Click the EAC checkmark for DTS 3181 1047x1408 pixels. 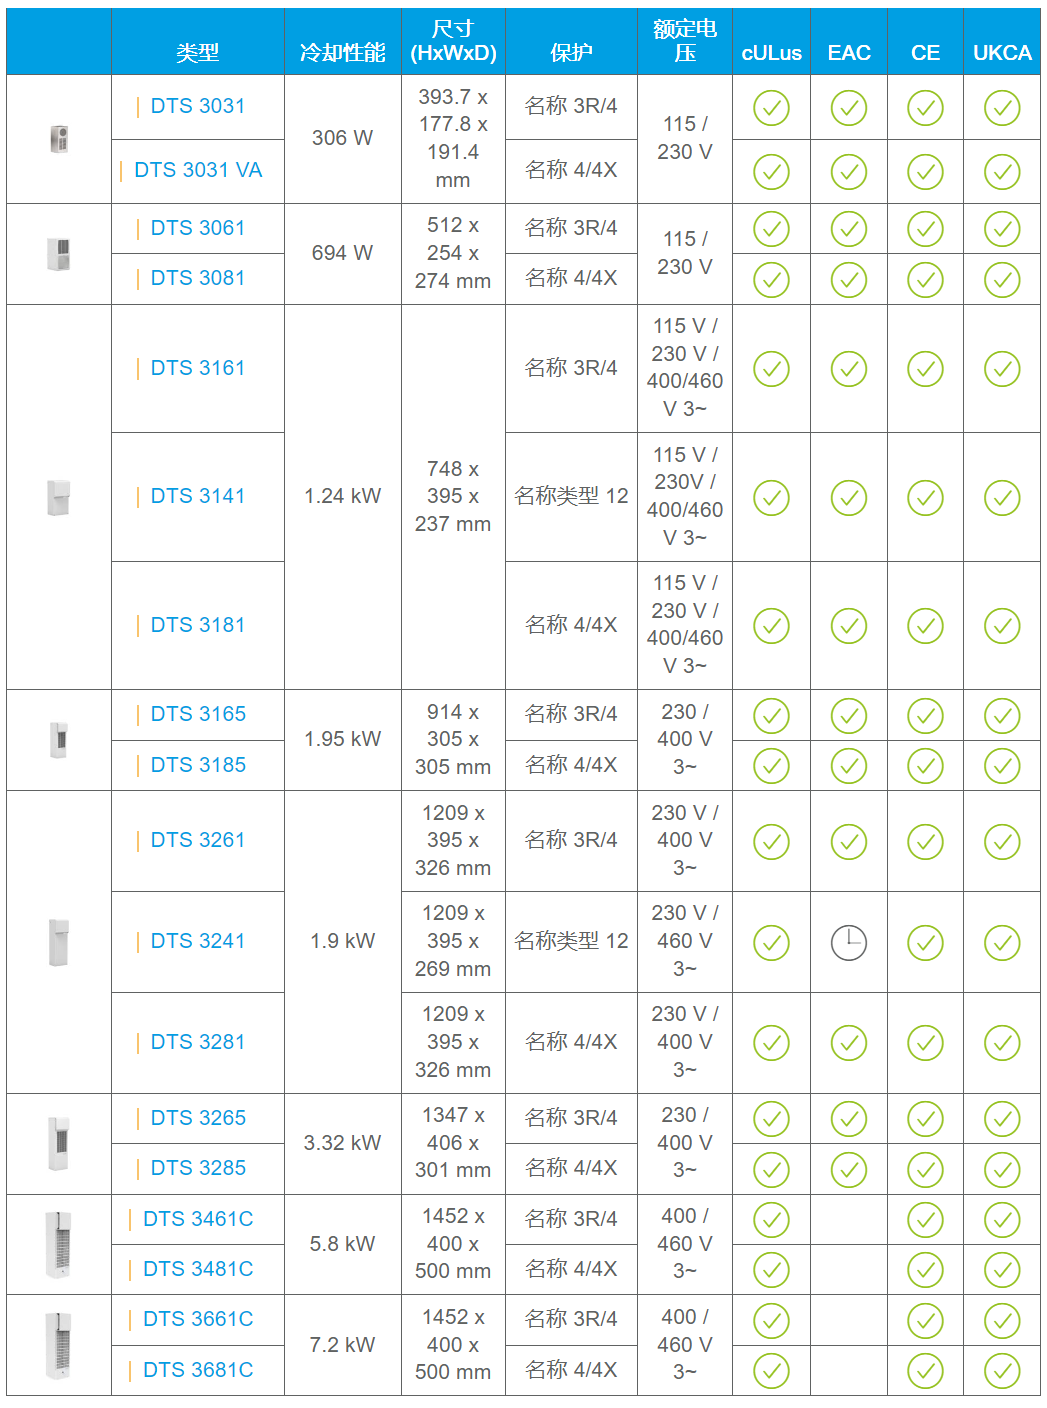pyautogui.click(x=849, y=626)
